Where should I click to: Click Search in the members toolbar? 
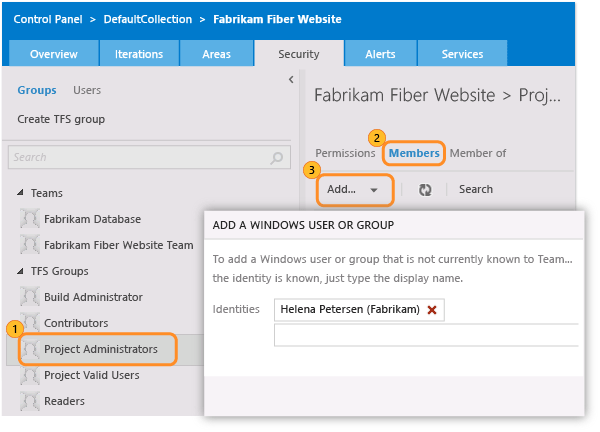point(476,189)
